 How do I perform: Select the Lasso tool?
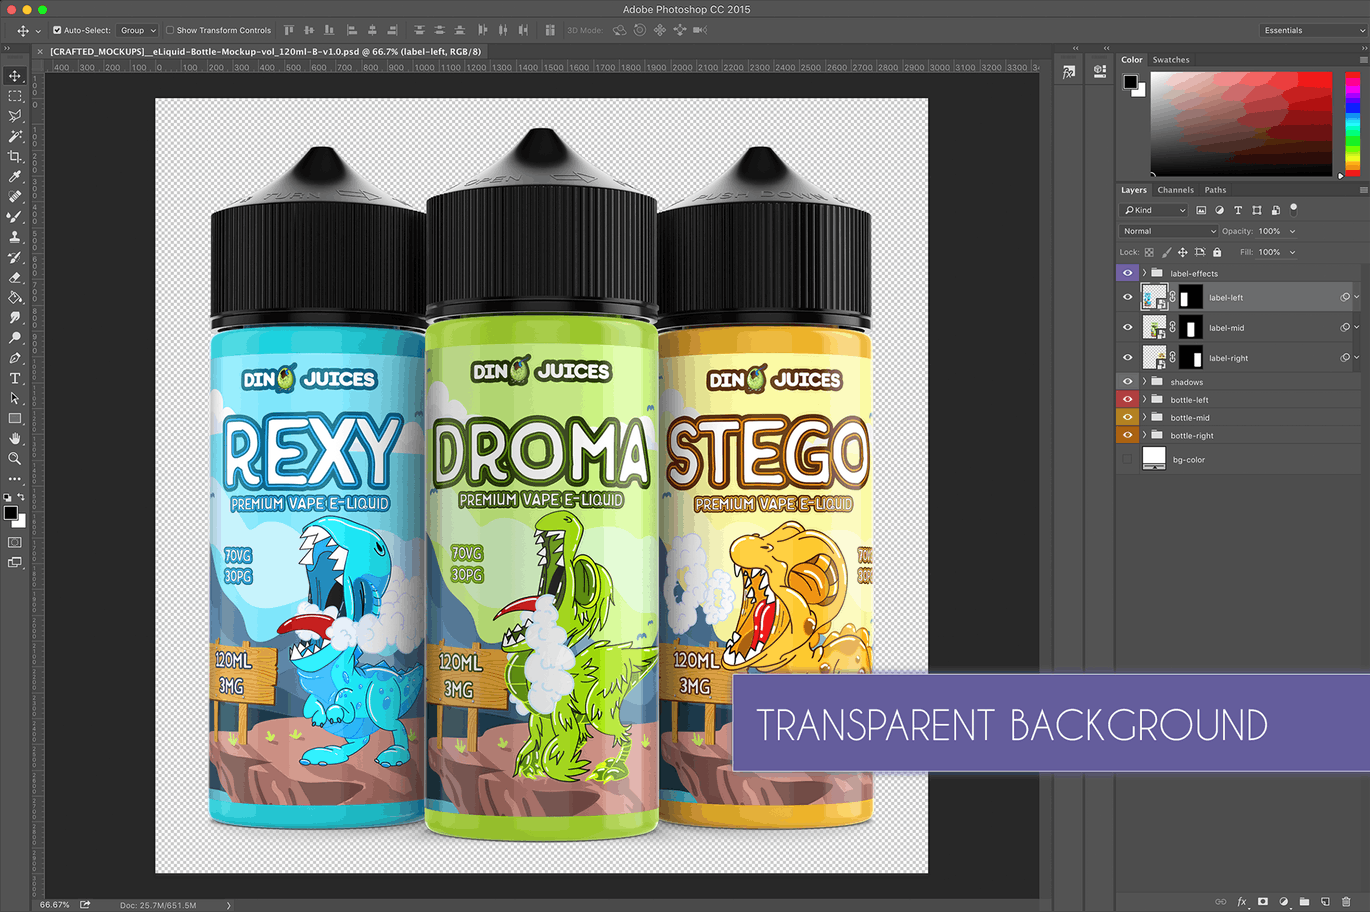(14, 116)
